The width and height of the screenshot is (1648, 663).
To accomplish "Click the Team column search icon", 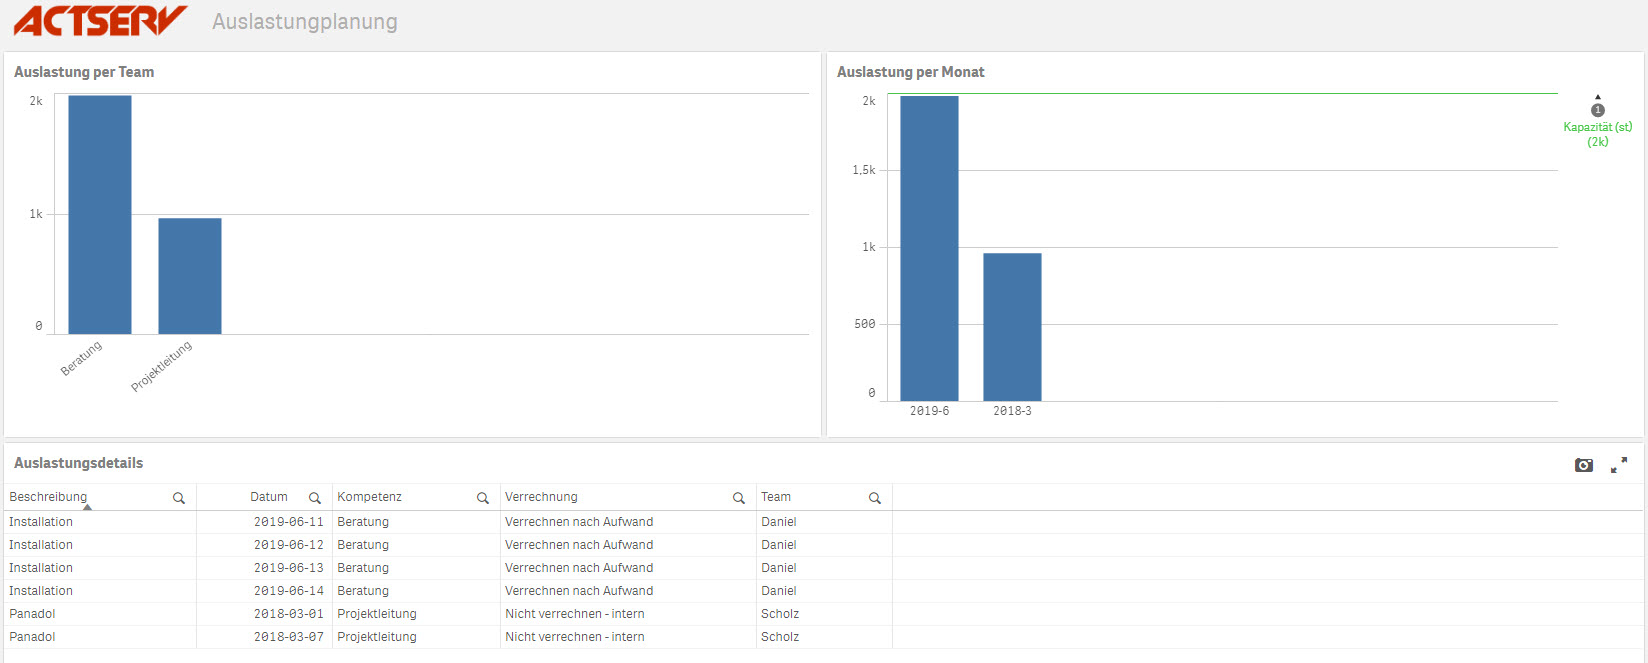I will tap(875, 498).
